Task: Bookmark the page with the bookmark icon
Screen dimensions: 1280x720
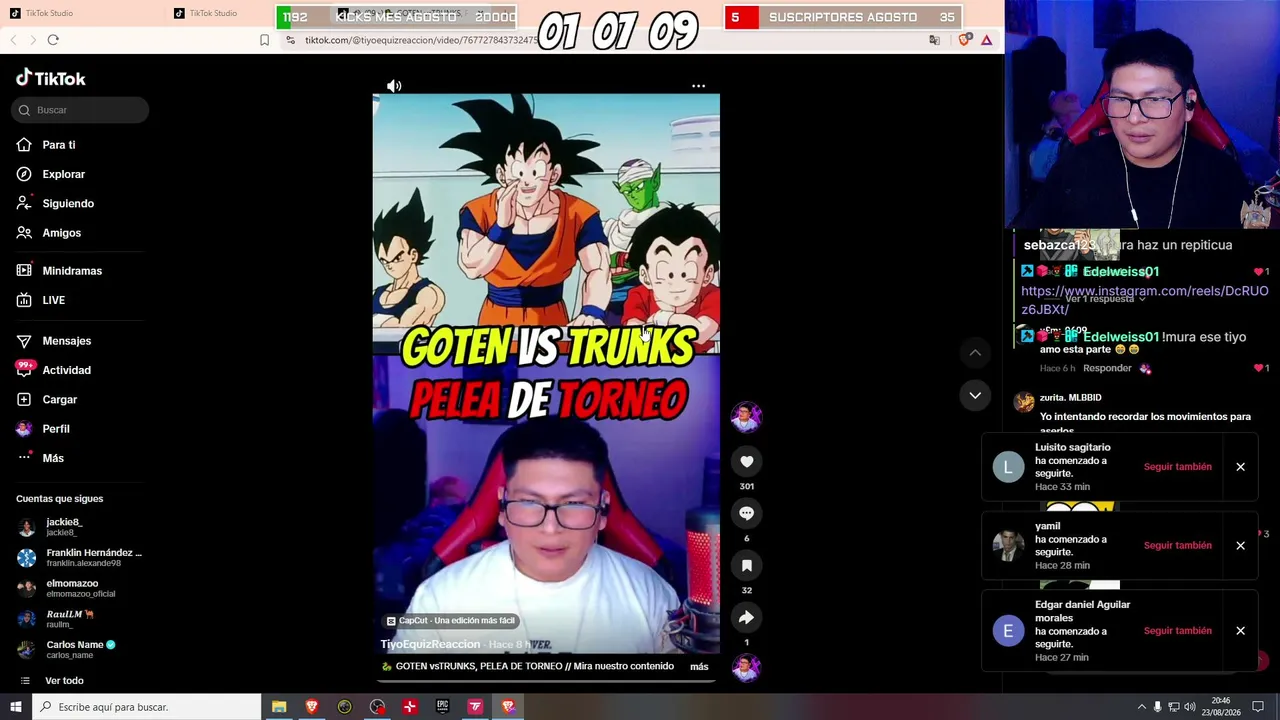Action: pos(264,40)
